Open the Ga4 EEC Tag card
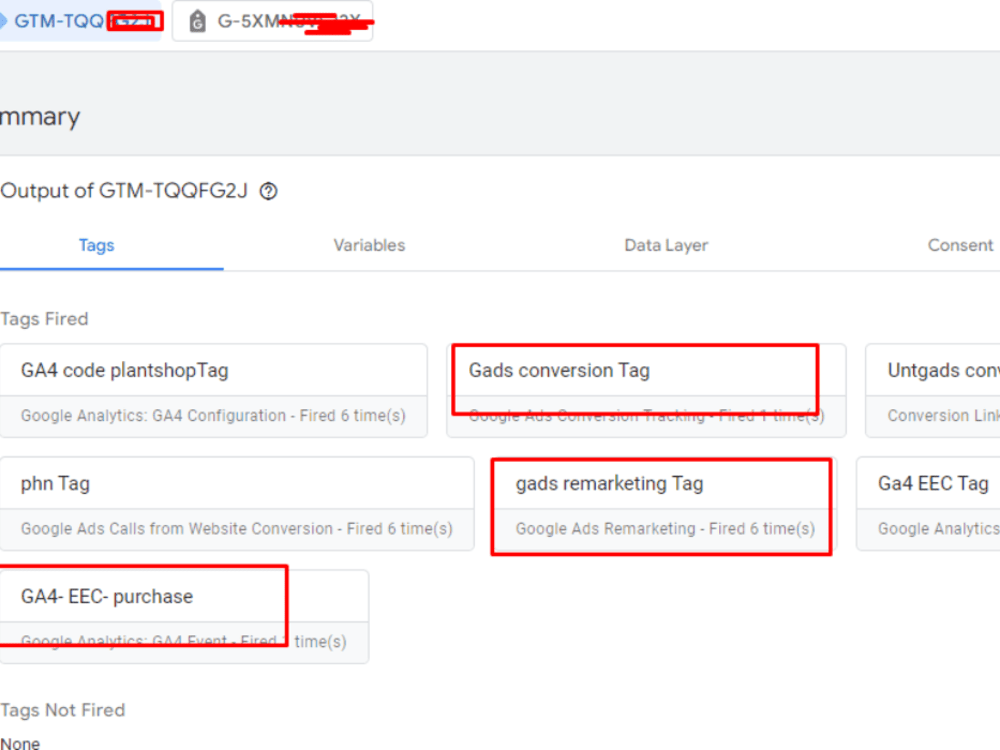The height and width of the screenshot is (750, 1000). 928,504
